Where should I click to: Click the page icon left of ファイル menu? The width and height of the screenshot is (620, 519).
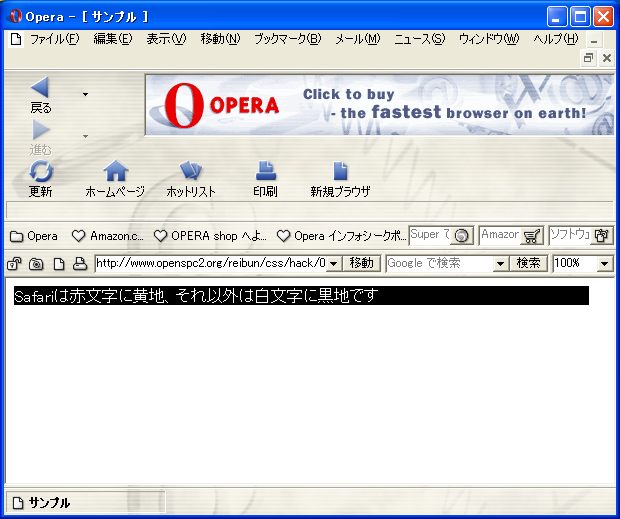tap(16, 39)
